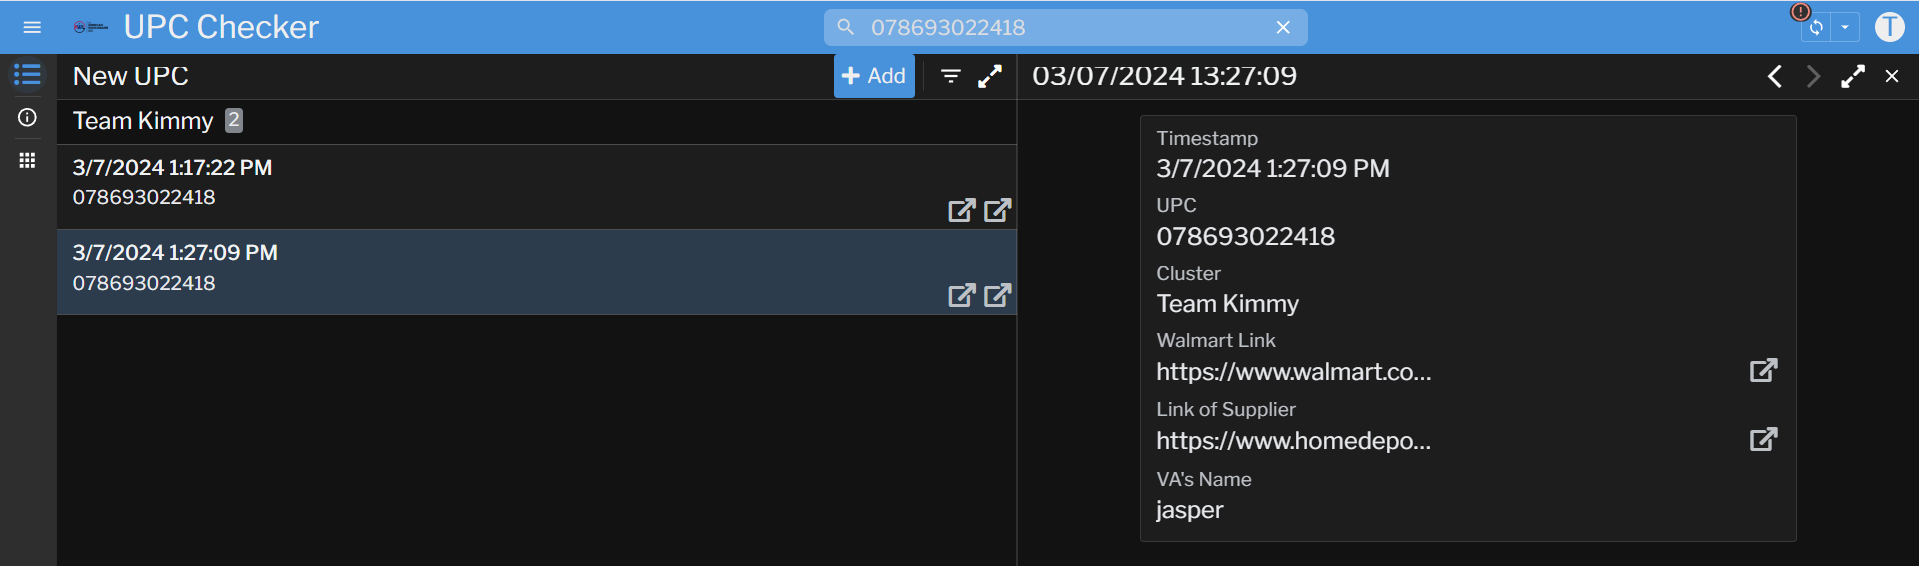Open the Link of Supplier external icon

pos(1763,440)
